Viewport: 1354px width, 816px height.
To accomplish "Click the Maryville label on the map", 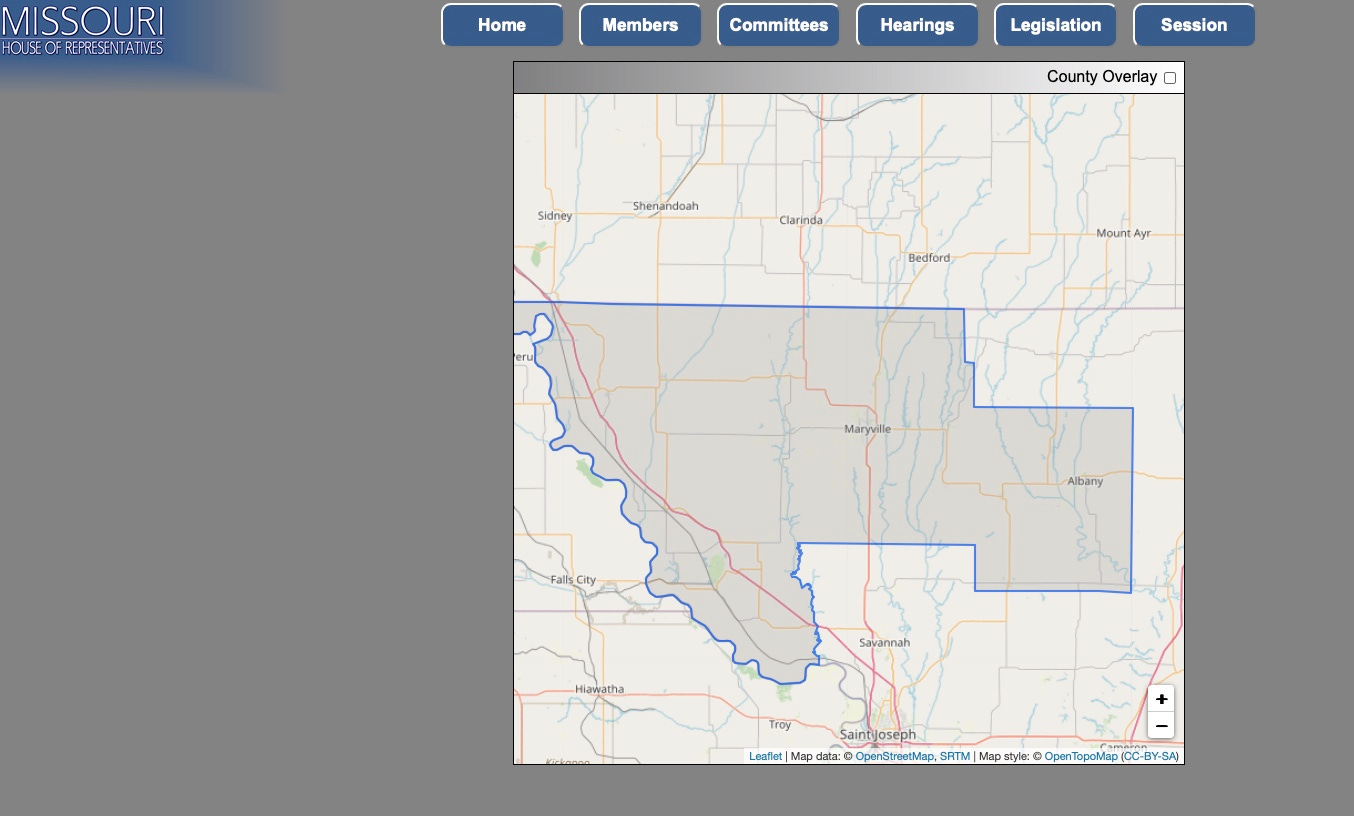I will click(x=867, y=429).
